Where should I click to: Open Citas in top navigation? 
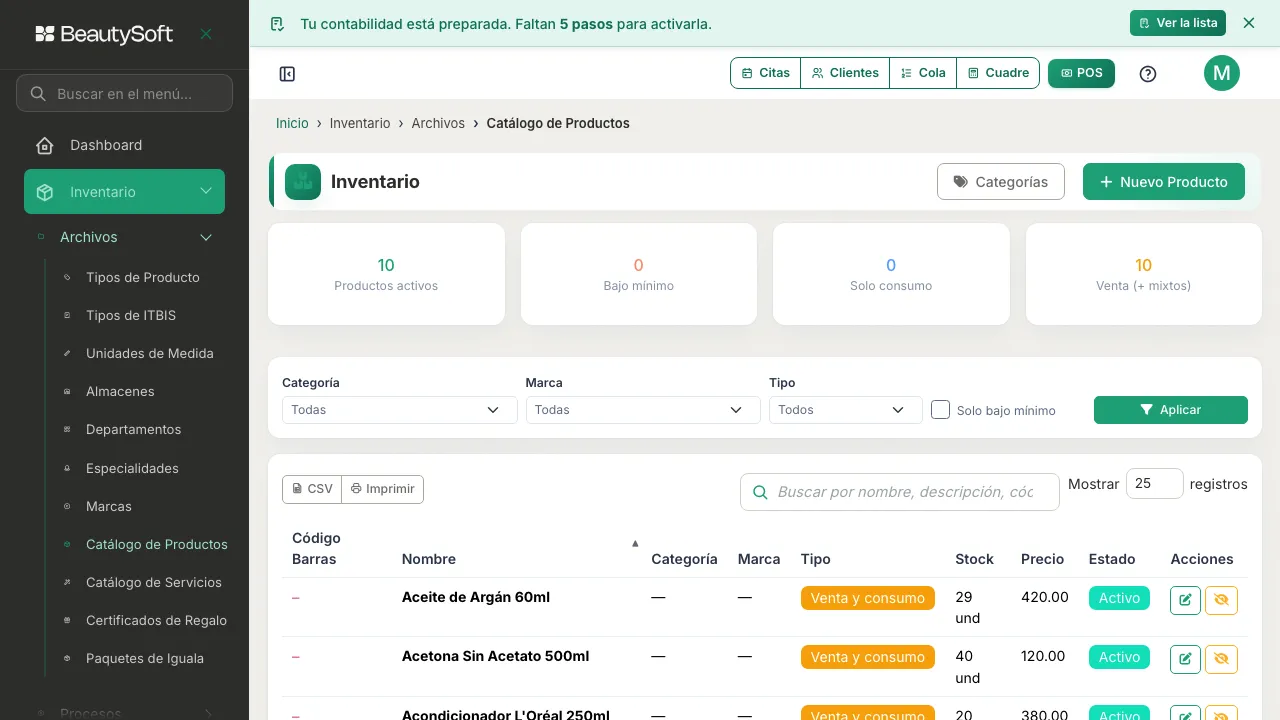pyautogui.click(x=766, y=73)
